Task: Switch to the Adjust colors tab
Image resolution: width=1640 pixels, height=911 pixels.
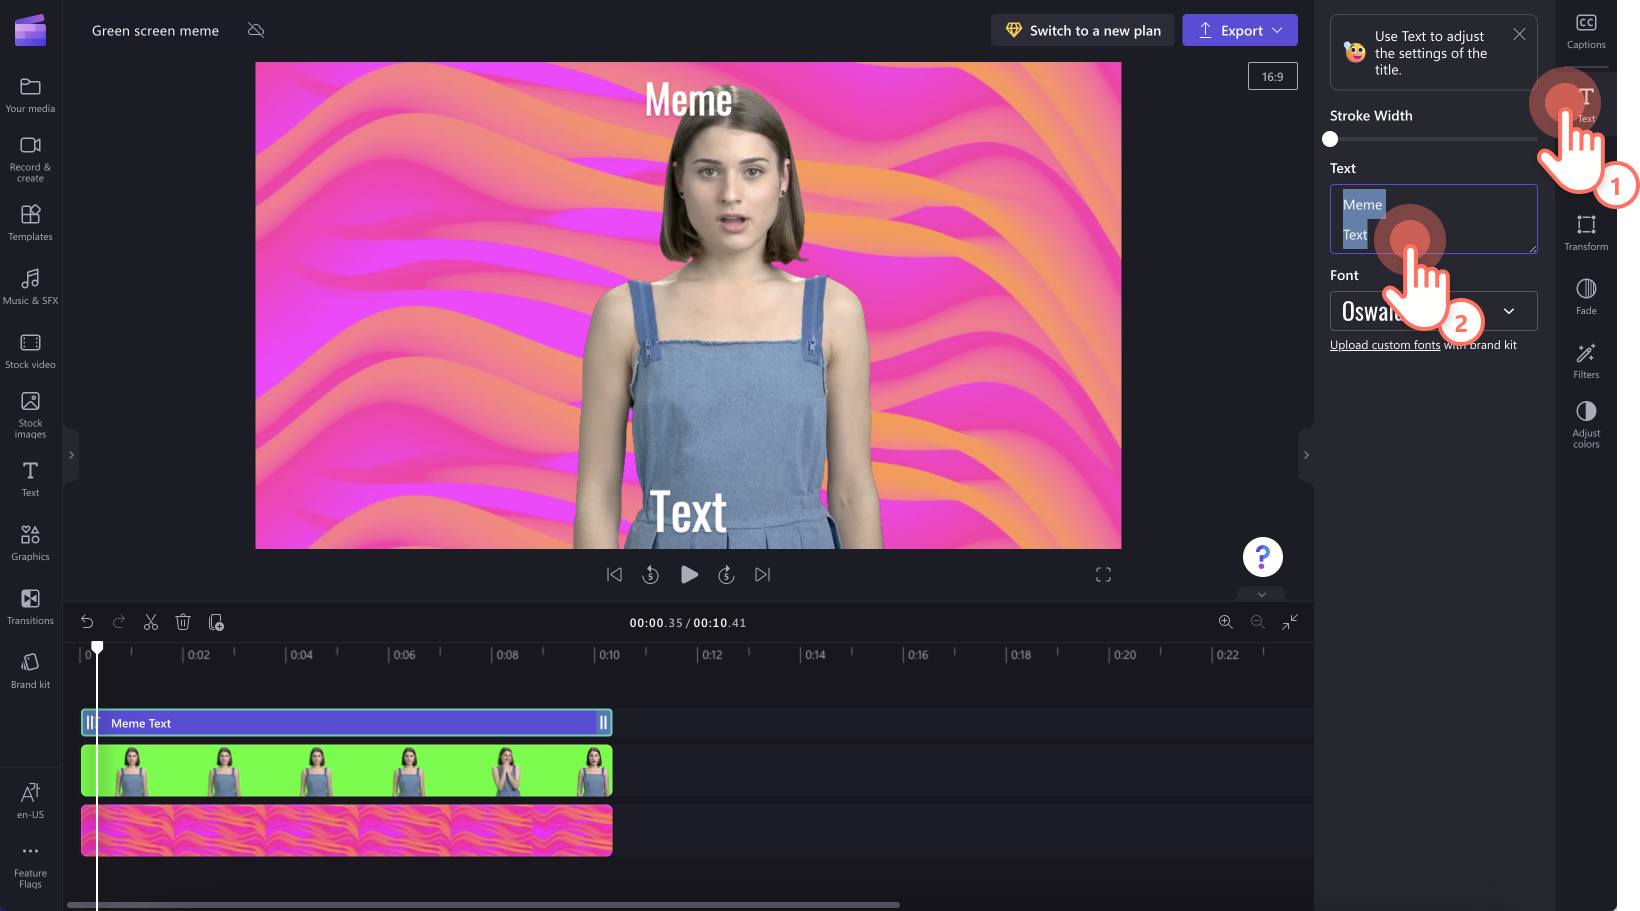Action: click(1585, 420)
